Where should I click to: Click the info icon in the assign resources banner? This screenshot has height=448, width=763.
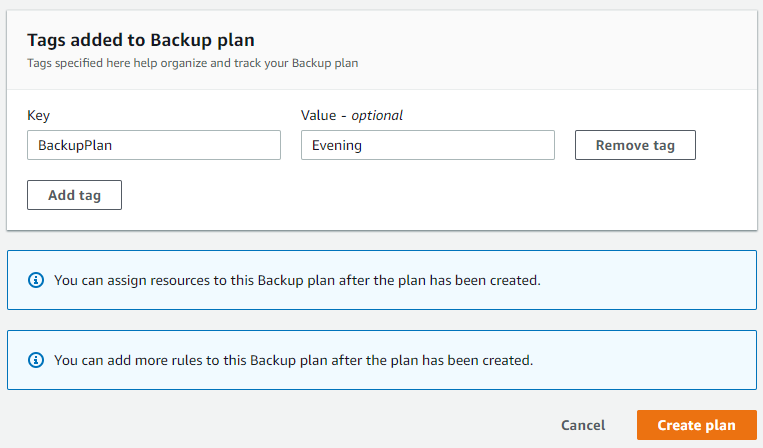coord(37,280)
